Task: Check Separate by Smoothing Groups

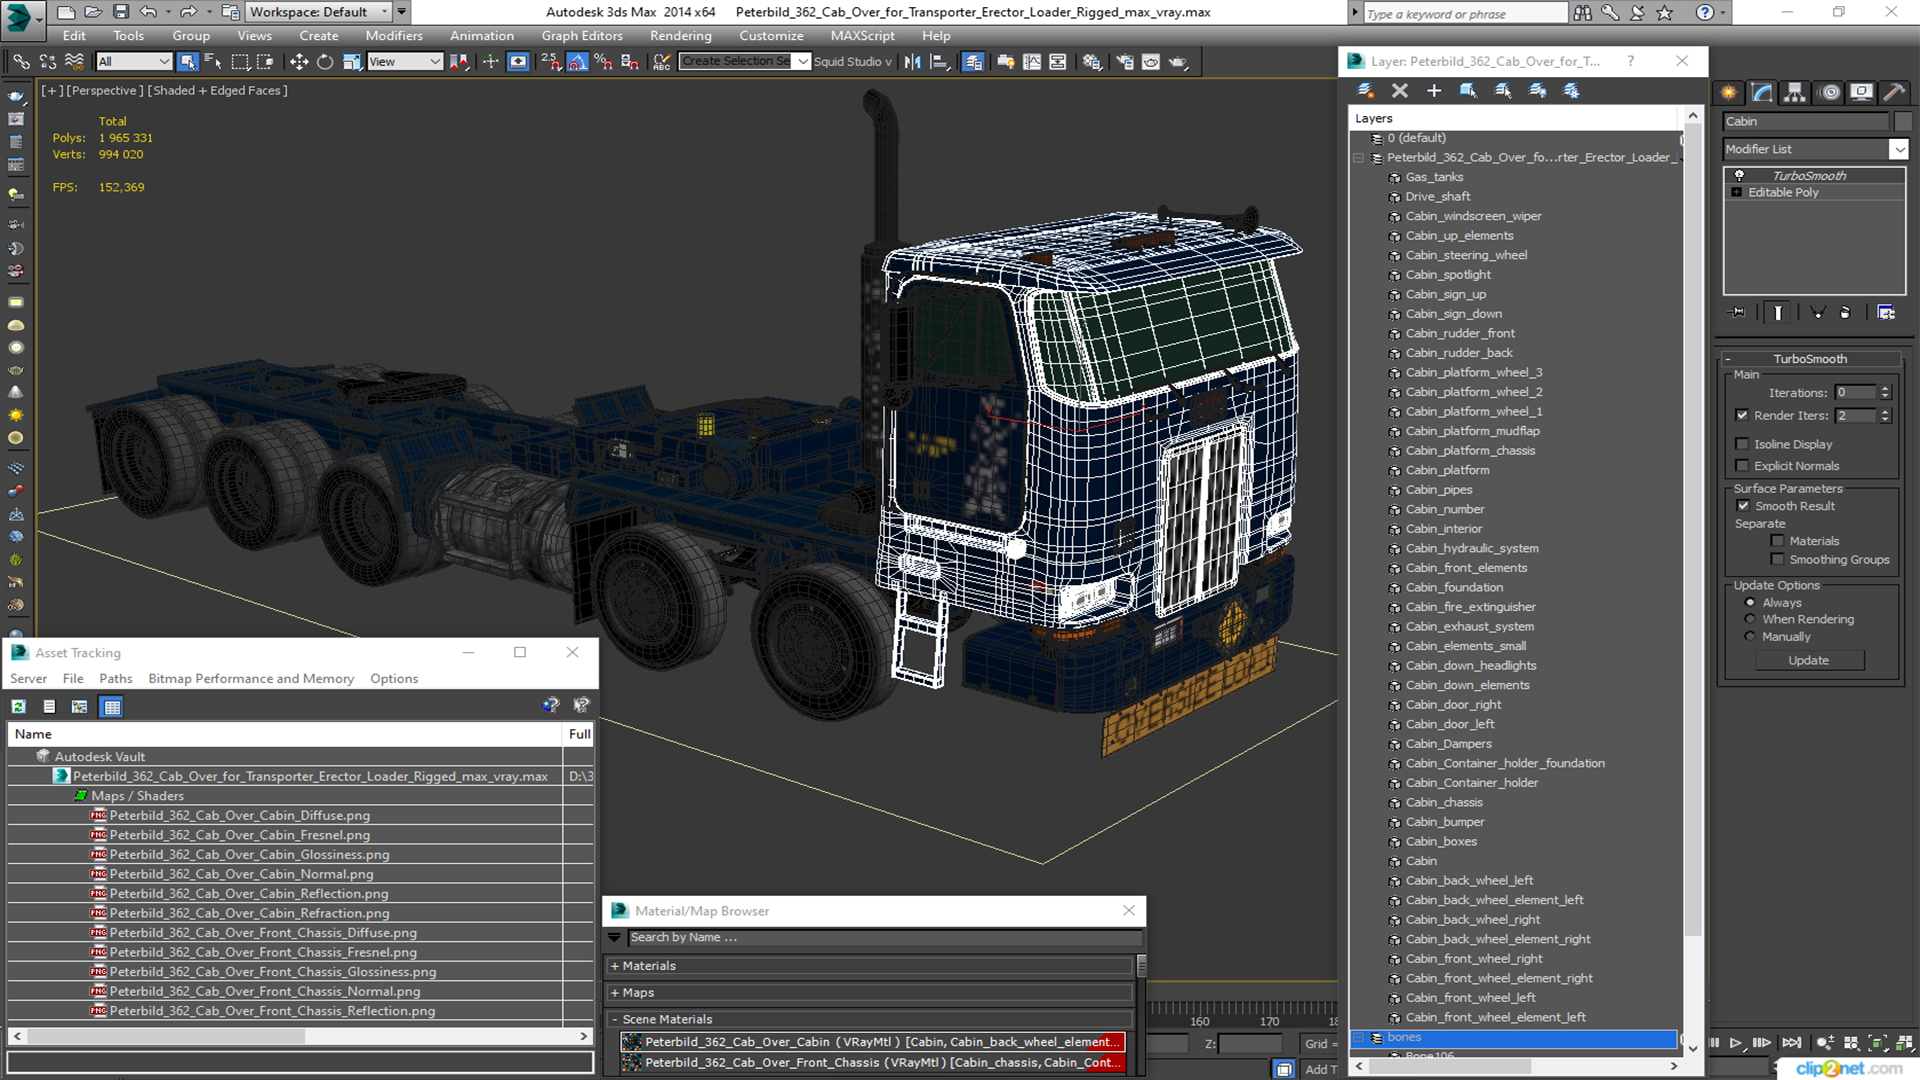Action: 1777,560
